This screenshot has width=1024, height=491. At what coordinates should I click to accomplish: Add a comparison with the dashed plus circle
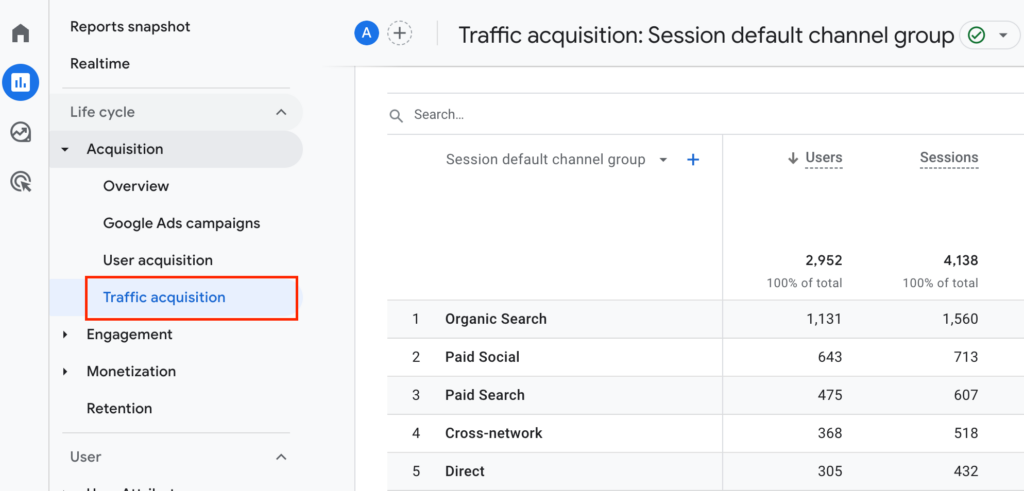400,33
